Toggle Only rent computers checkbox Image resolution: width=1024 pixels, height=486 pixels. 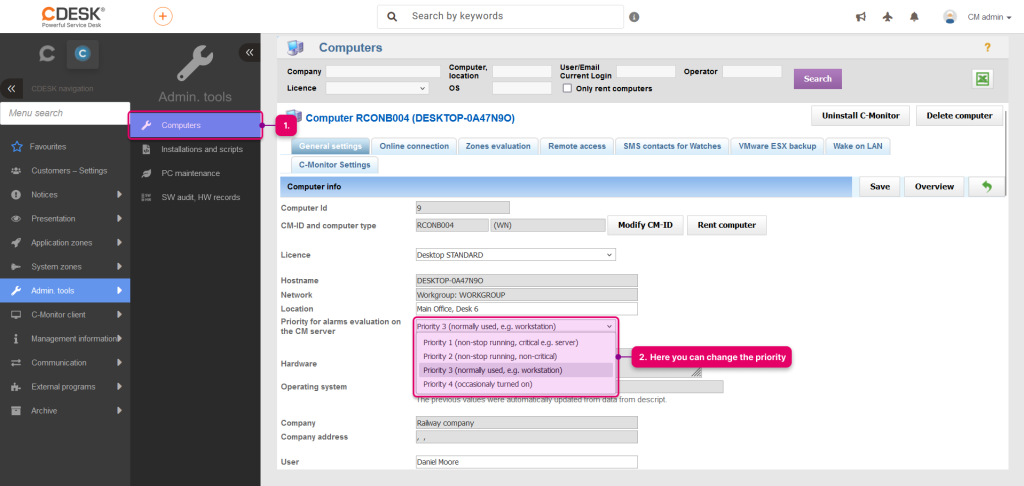(568, 88)
